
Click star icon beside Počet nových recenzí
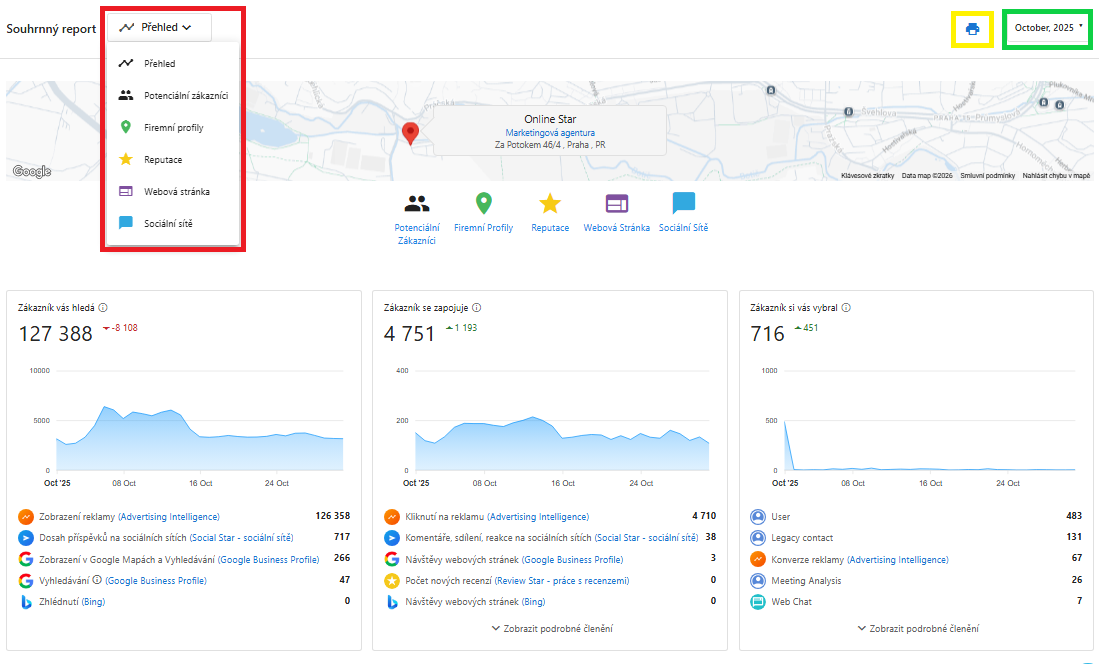coord(392,581)
